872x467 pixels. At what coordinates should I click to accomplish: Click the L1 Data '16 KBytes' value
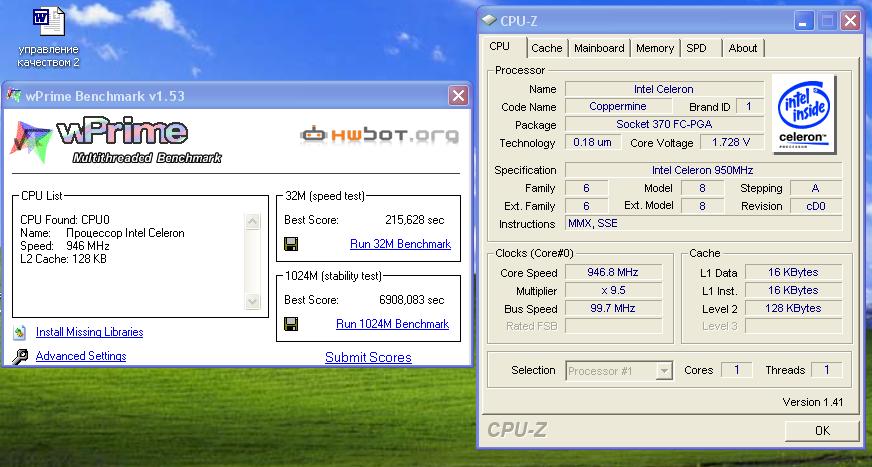(793, 272)
